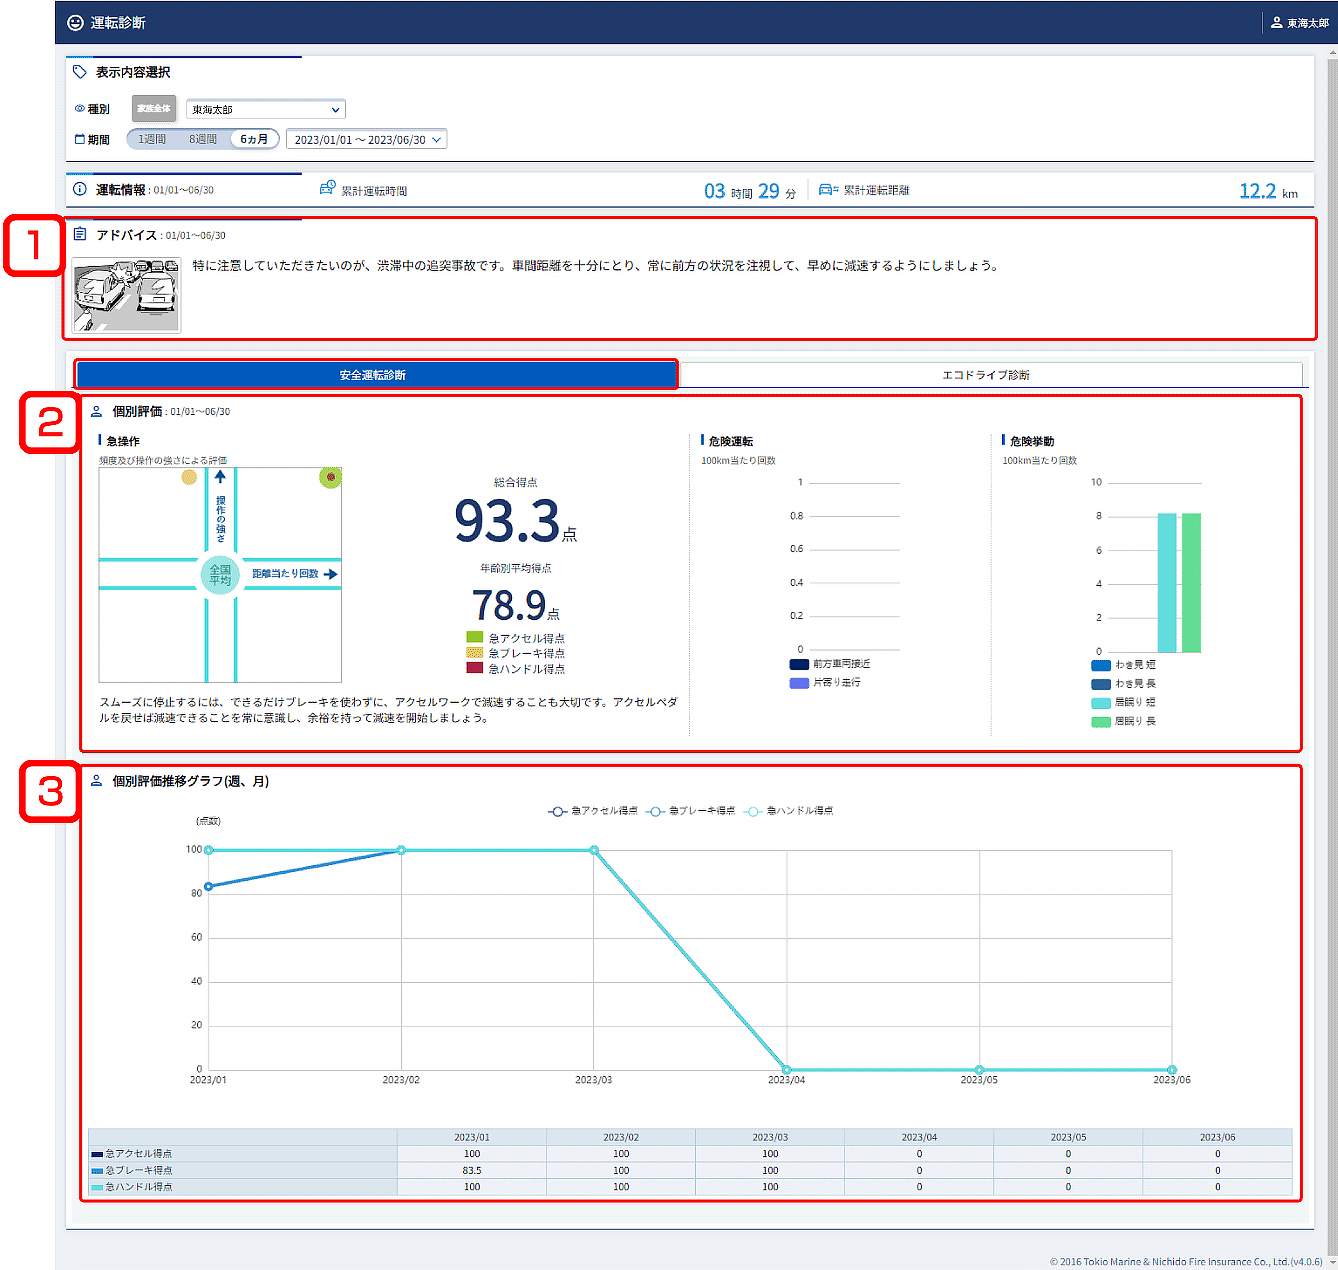The height and width of the screenshot is (1270, 1338).
Task: Click the clipboard icon beside アドバイス
Action: pyautogui.click(x=80, y=234)
